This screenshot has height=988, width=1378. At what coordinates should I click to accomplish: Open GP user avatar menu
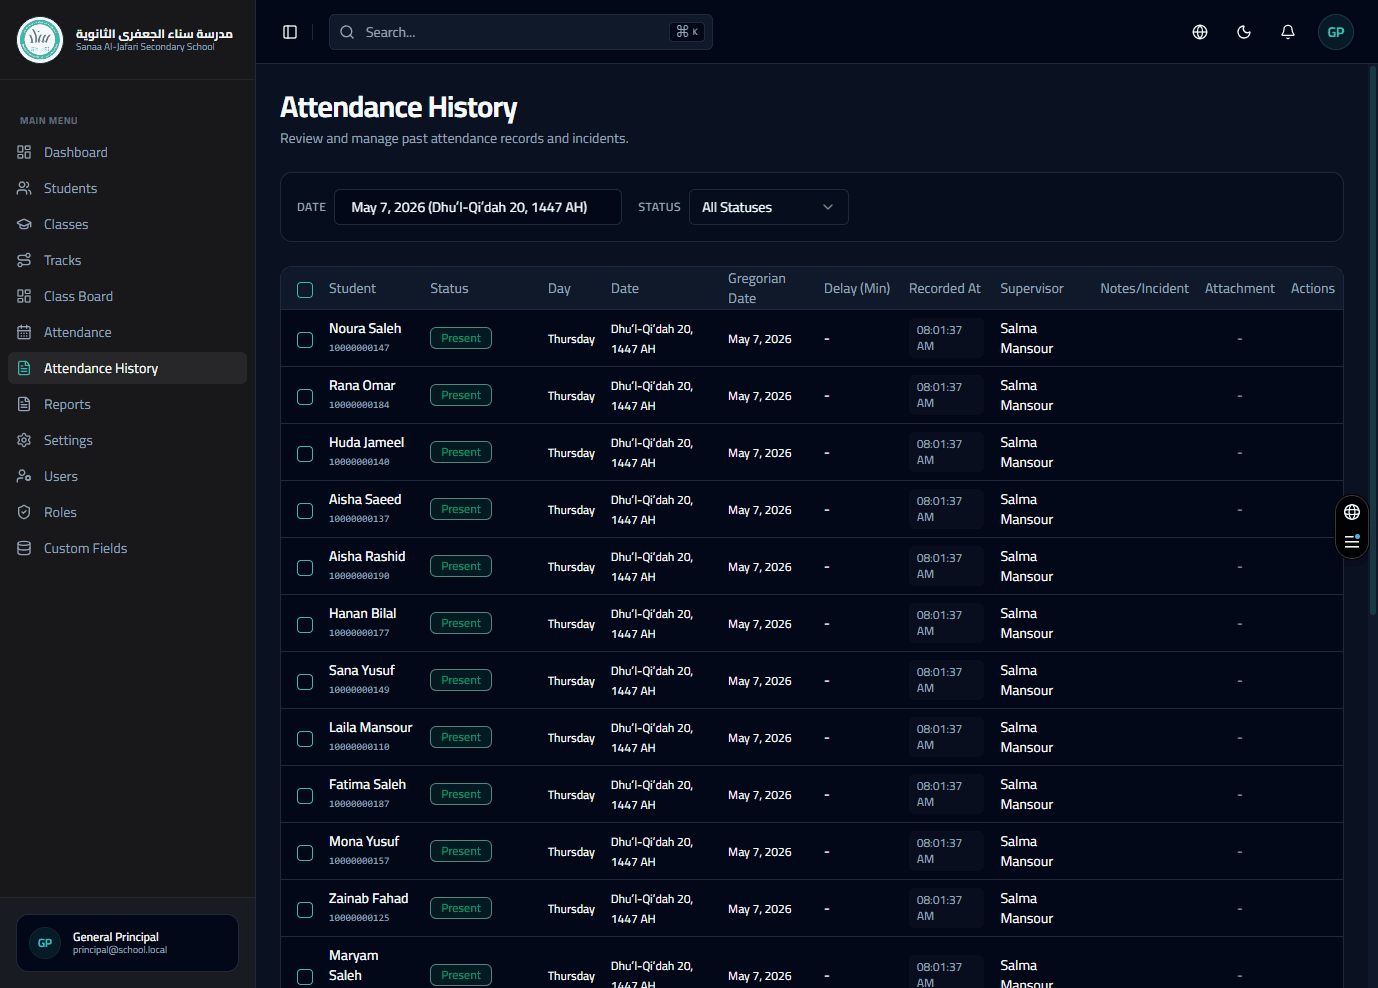coord(1336,32)
